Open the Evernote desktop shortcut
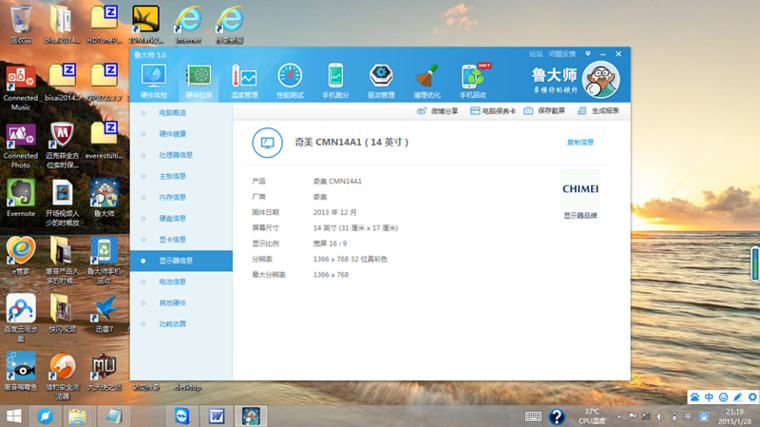 pos(20,198)
